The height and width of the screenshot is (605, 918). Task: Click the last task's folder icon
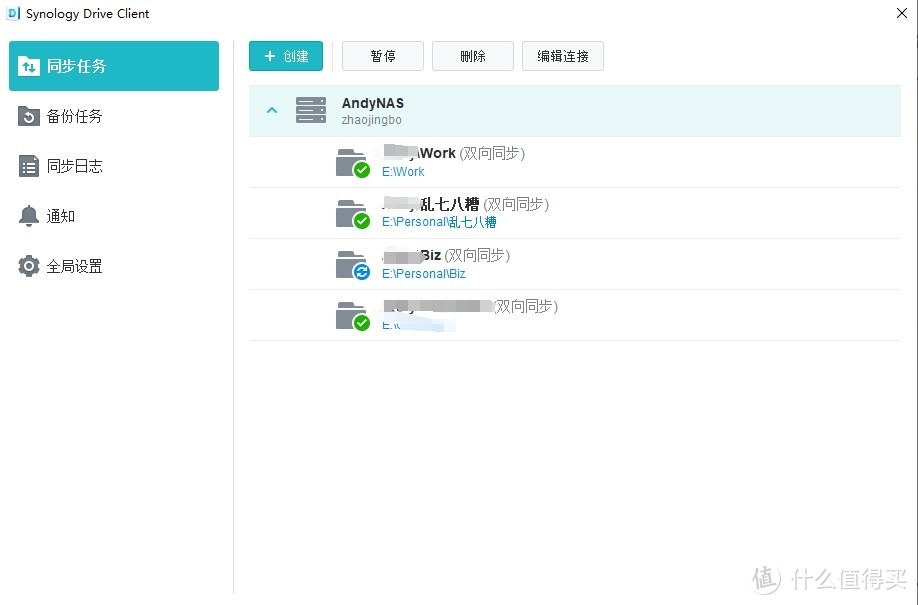352,315
